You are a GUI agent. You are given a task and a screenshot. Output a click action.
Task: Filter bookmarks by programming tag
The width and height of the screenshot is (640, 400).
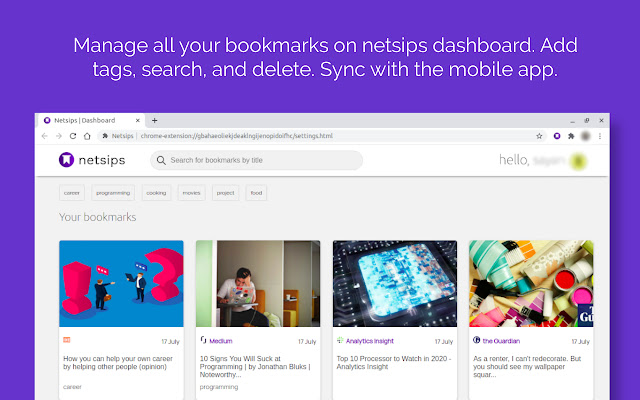coord(113,193)
